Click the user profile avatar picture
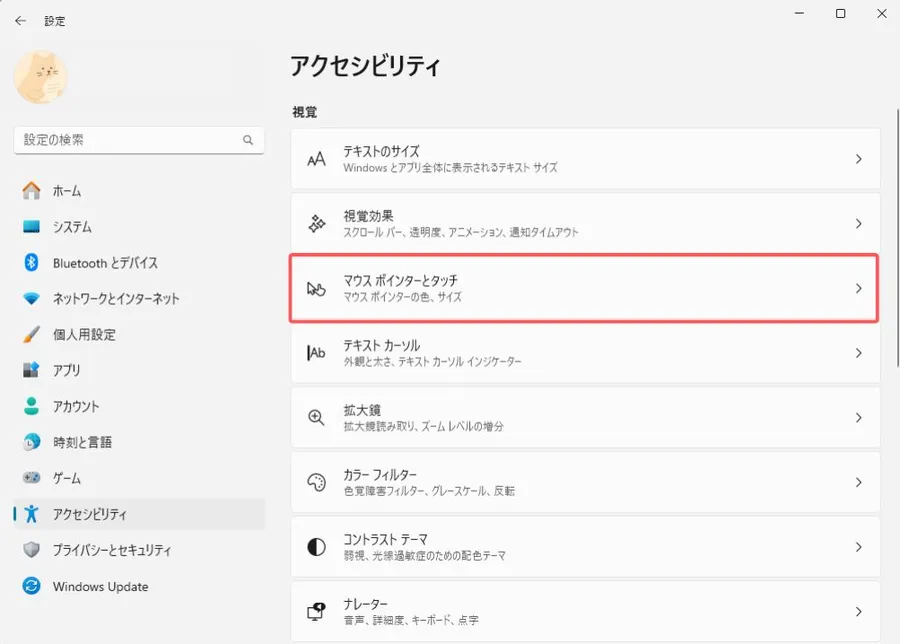This screenshot has height=644, width=900. [41, 77]
